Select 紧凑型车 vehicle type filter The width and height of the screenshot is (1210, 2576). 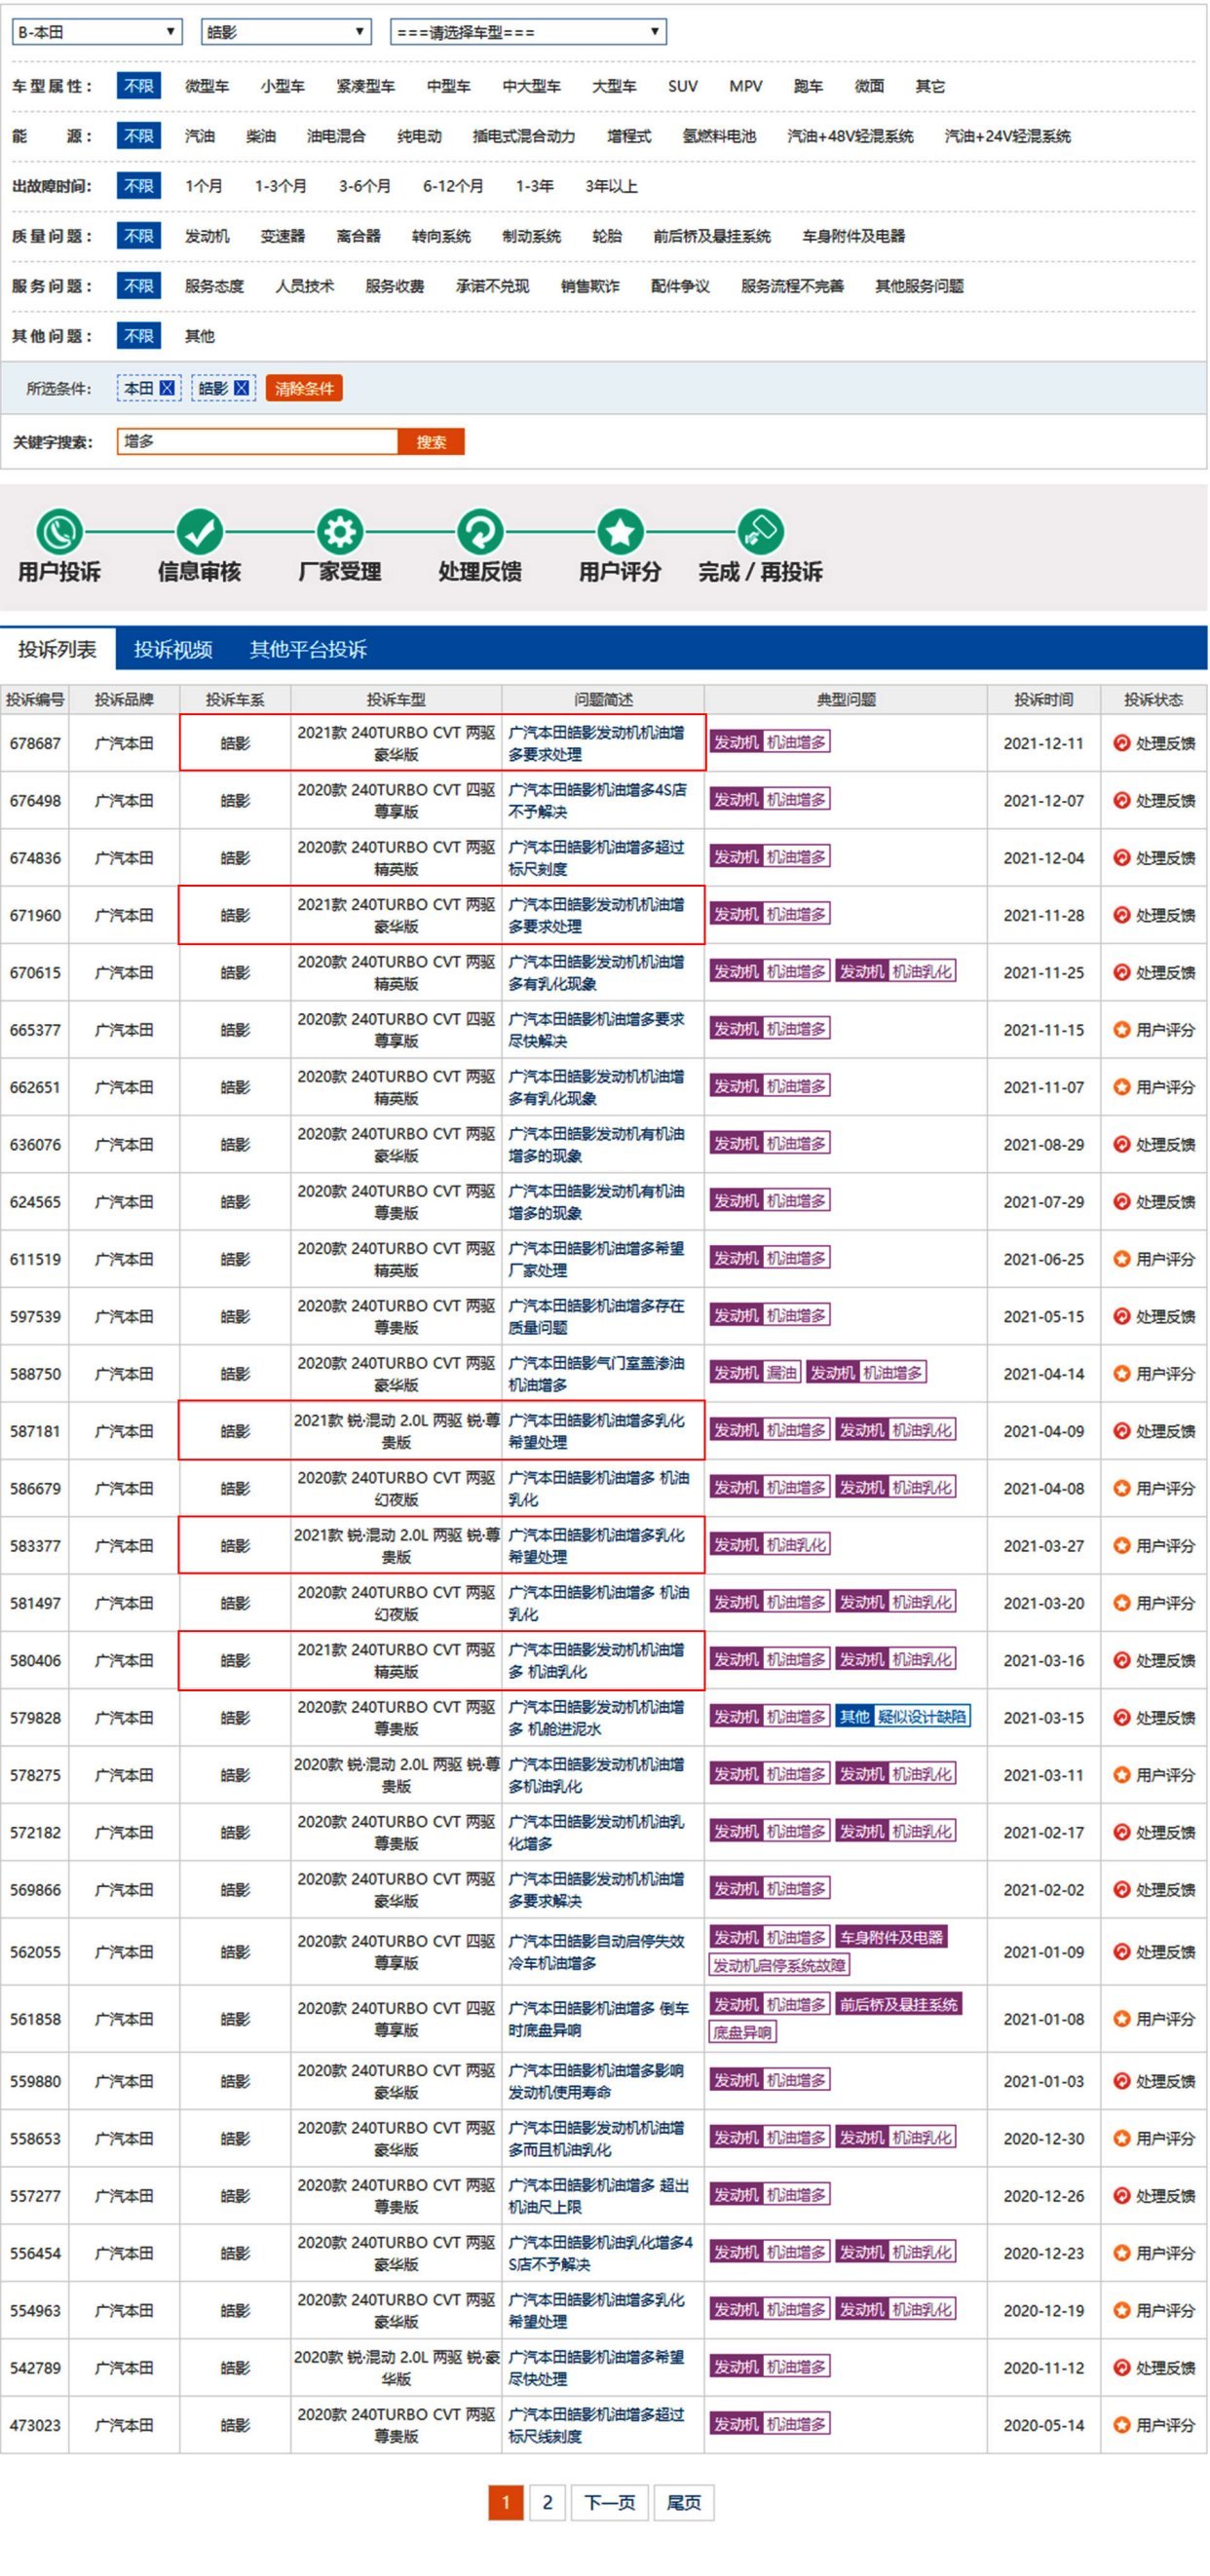(x=365, y=86)
